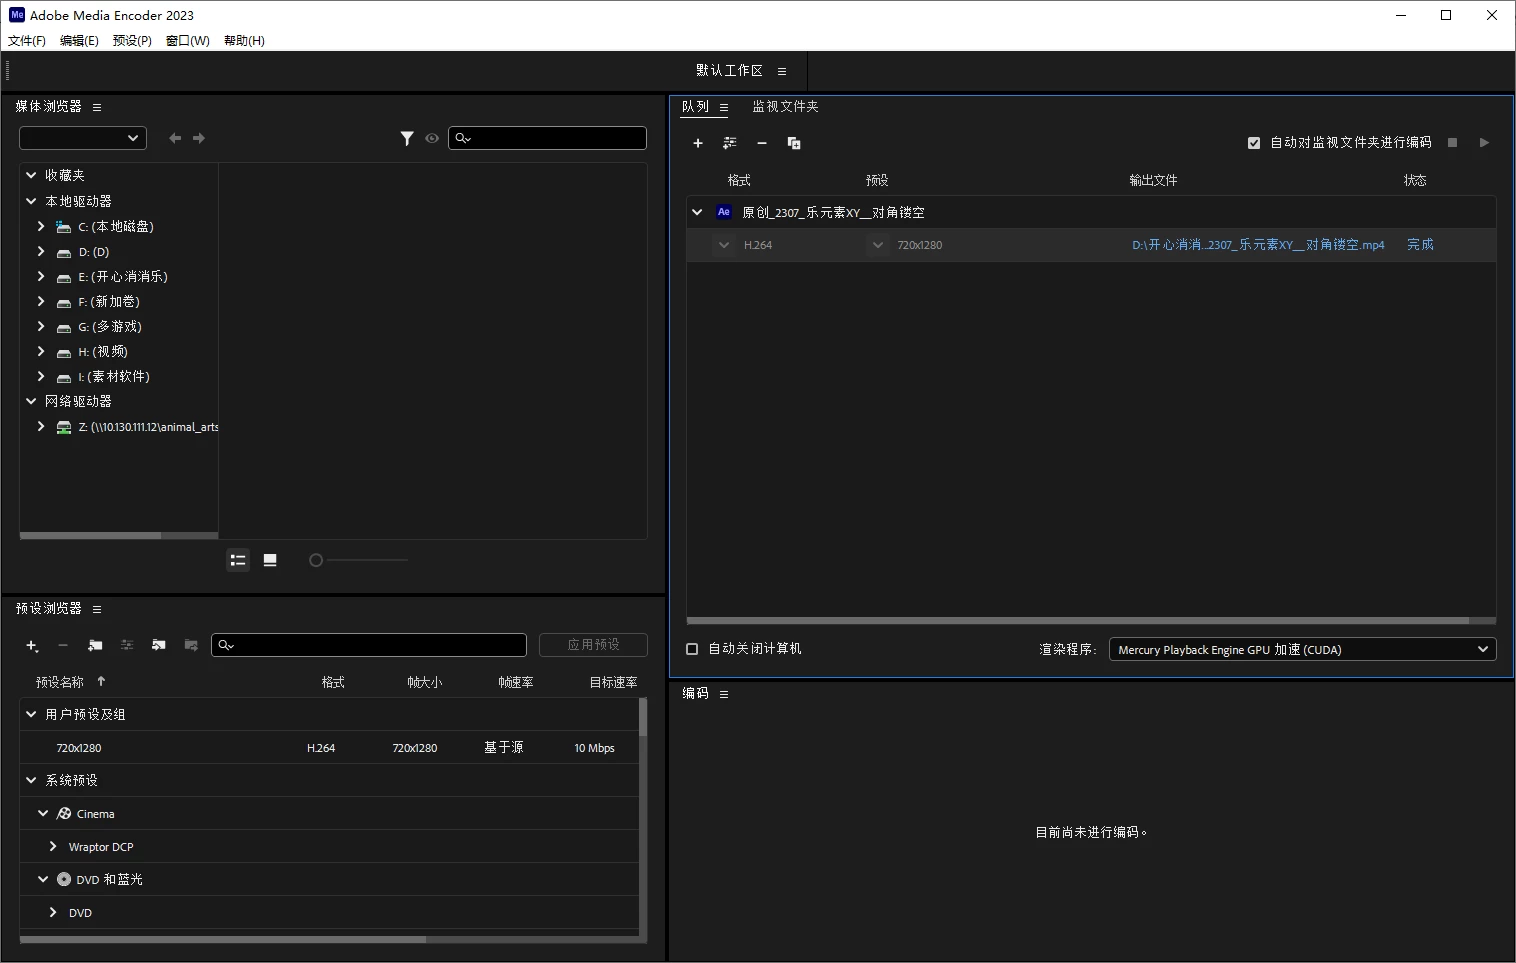Collapse the Favorites tree node

coord(31,175)
